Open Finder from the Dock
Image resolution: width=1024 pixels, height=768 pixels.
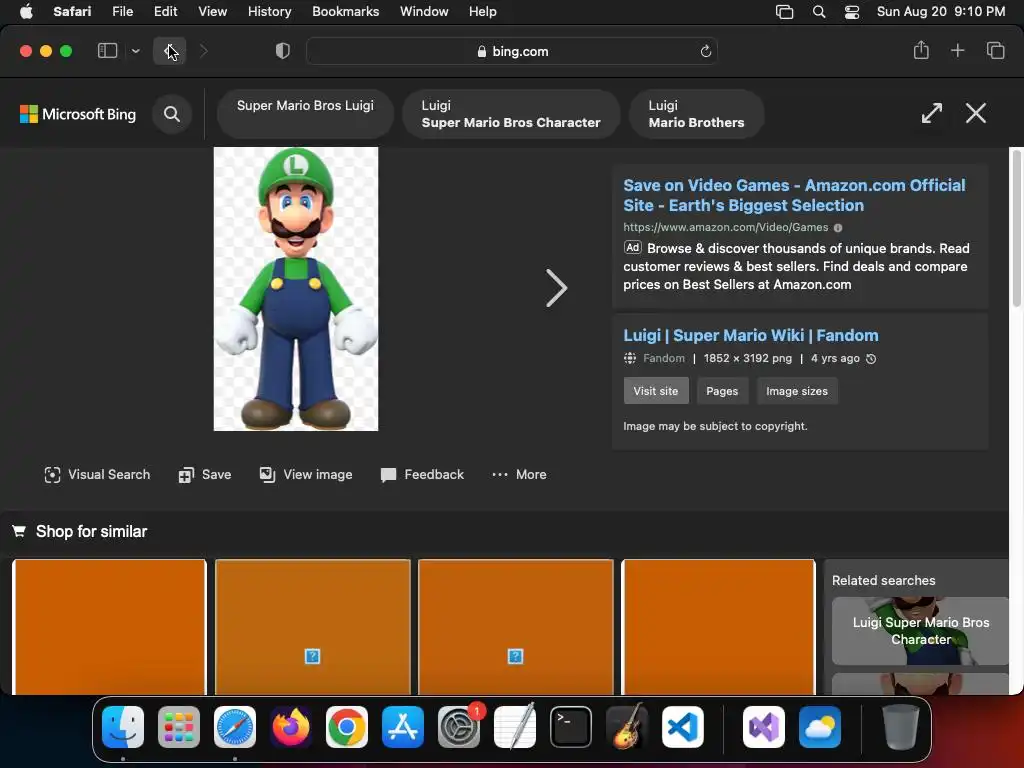click(x=123, y=727)
